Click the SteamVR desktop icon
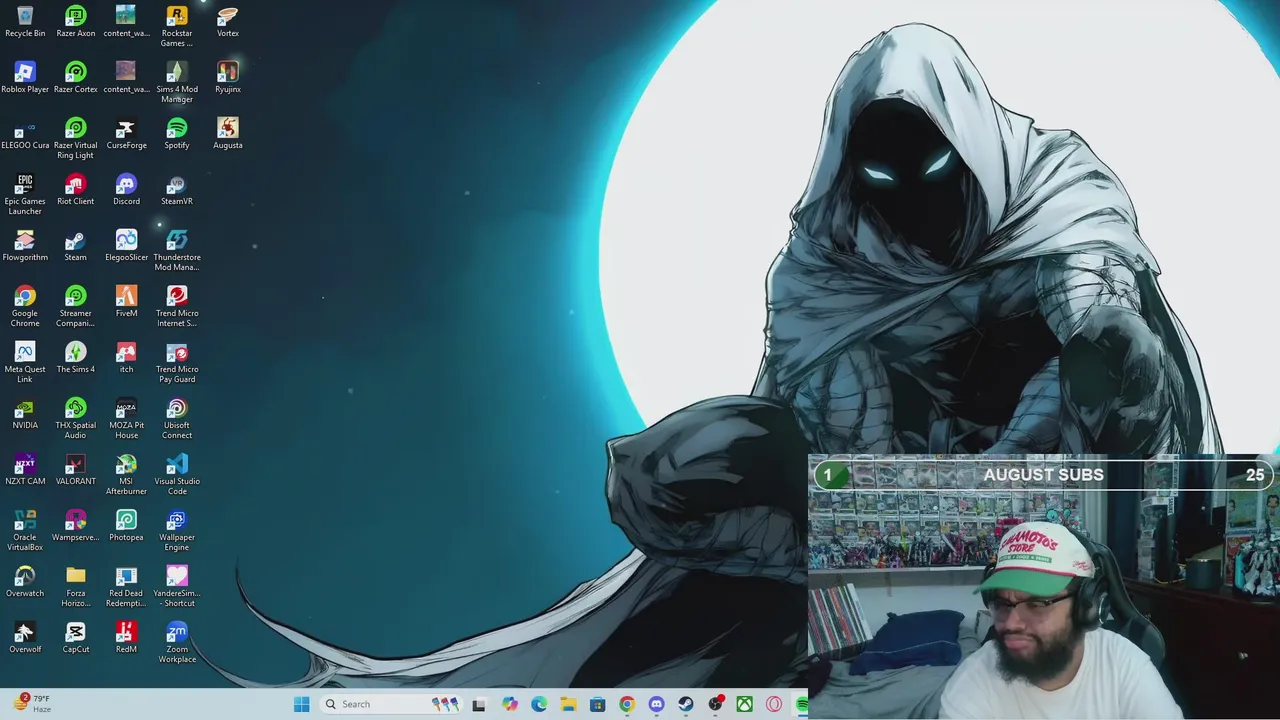1280x720 pixels. [177, 190]
